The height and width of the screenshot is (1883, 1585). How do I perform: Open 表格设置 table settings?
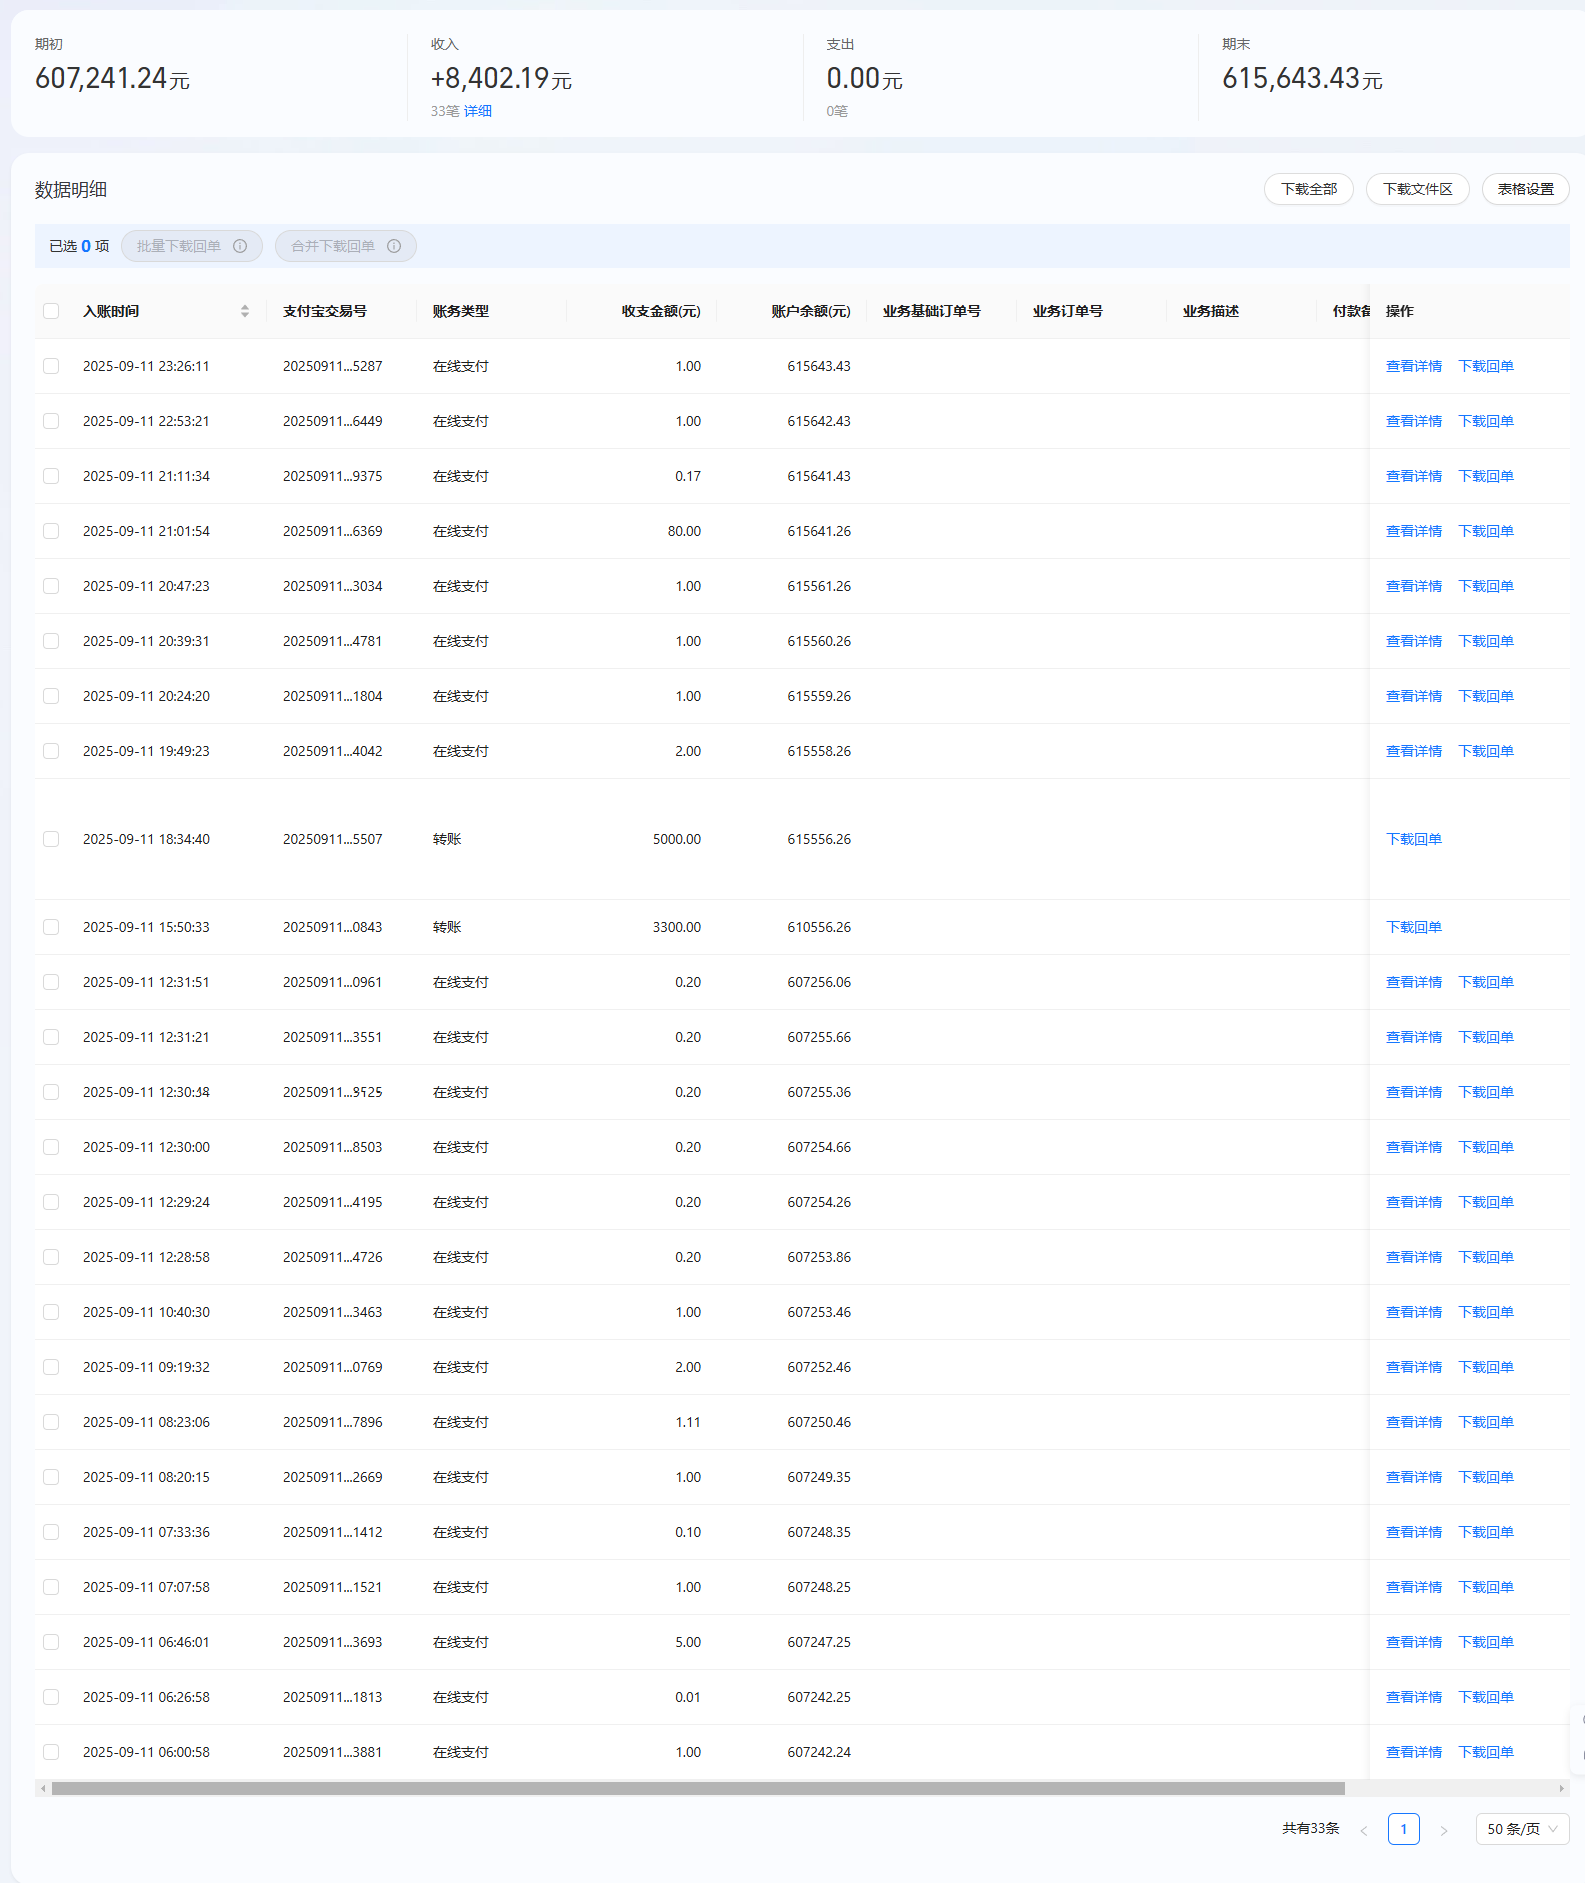1525,189
